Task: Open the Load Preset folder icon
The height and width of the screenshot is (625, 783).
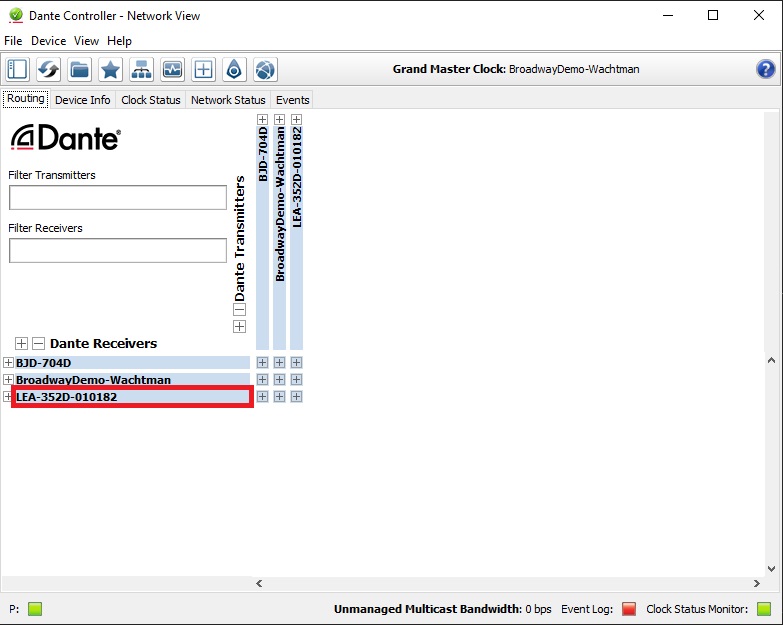Action: point(79,70)
